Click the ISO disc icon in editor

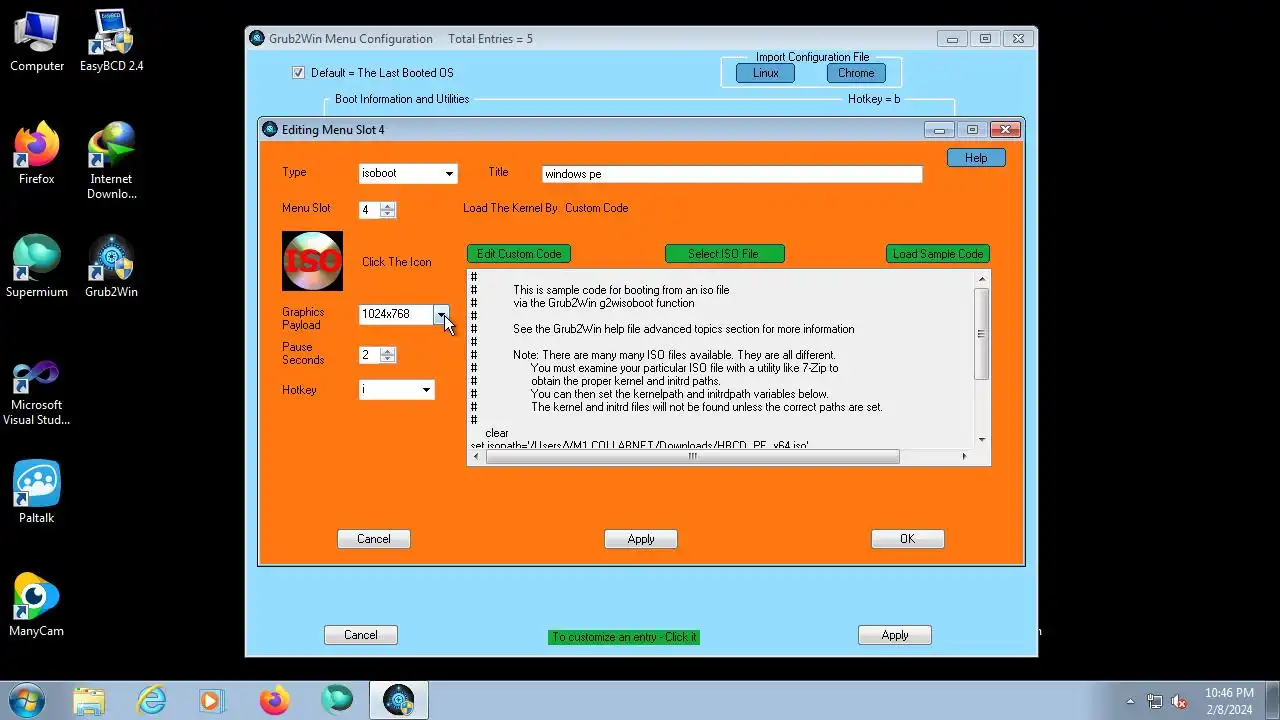[x=312, y=261]
